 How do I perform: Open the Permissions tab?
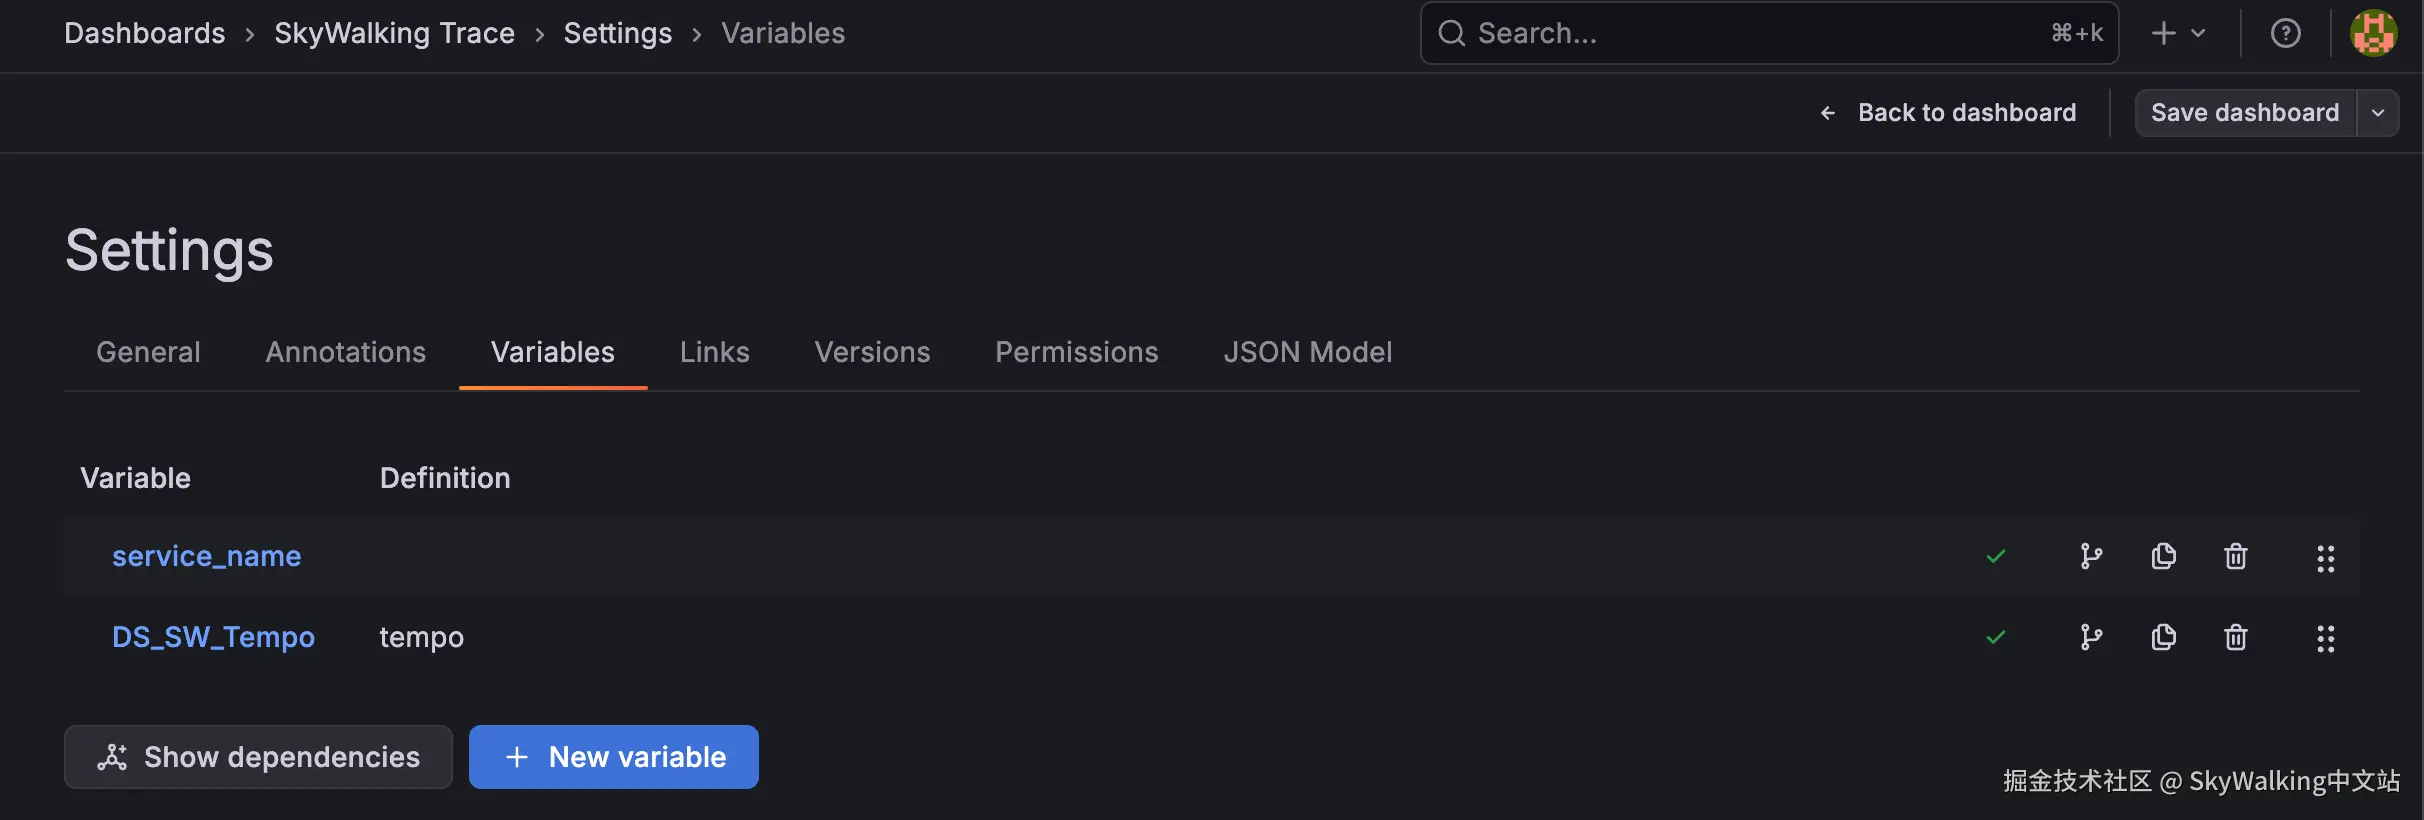[x=1076, y=352]
